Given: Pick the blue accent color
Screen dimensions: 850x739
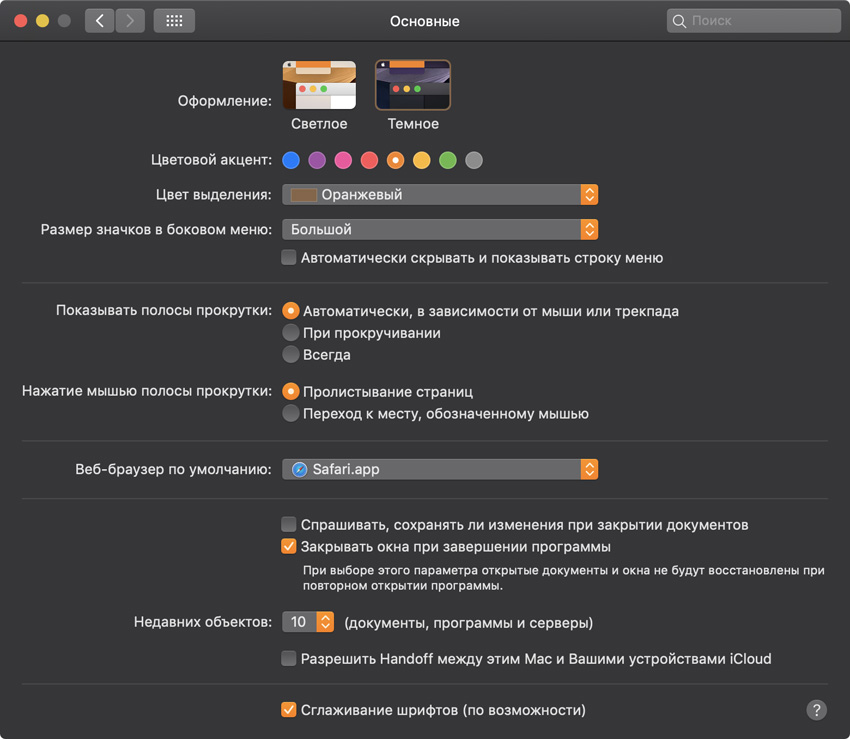Looking at the screenshot, I should (291, 160).
